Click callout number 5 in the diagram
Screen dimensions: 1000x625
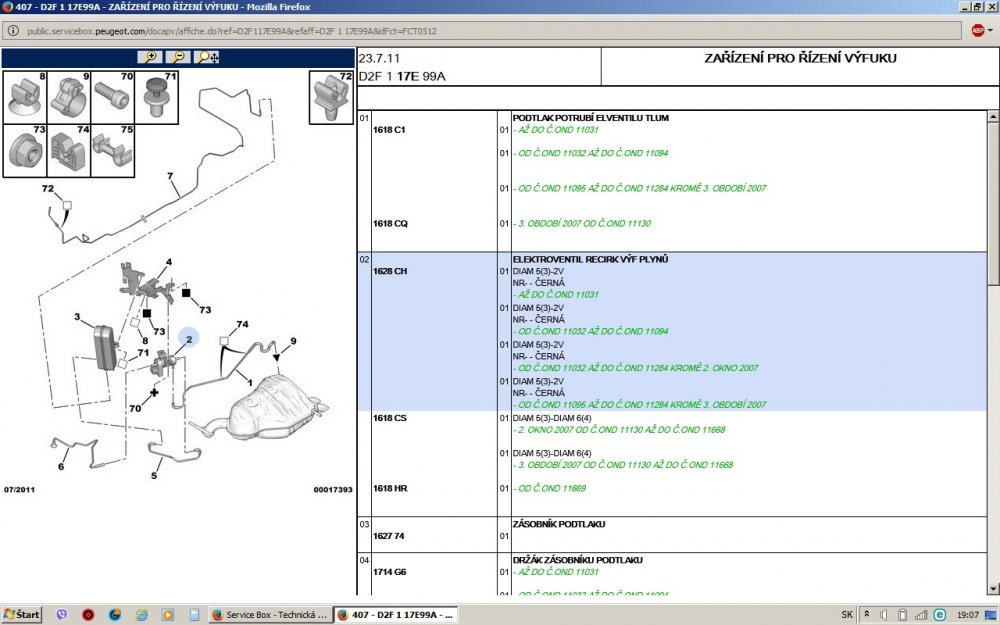pos(154,475)
